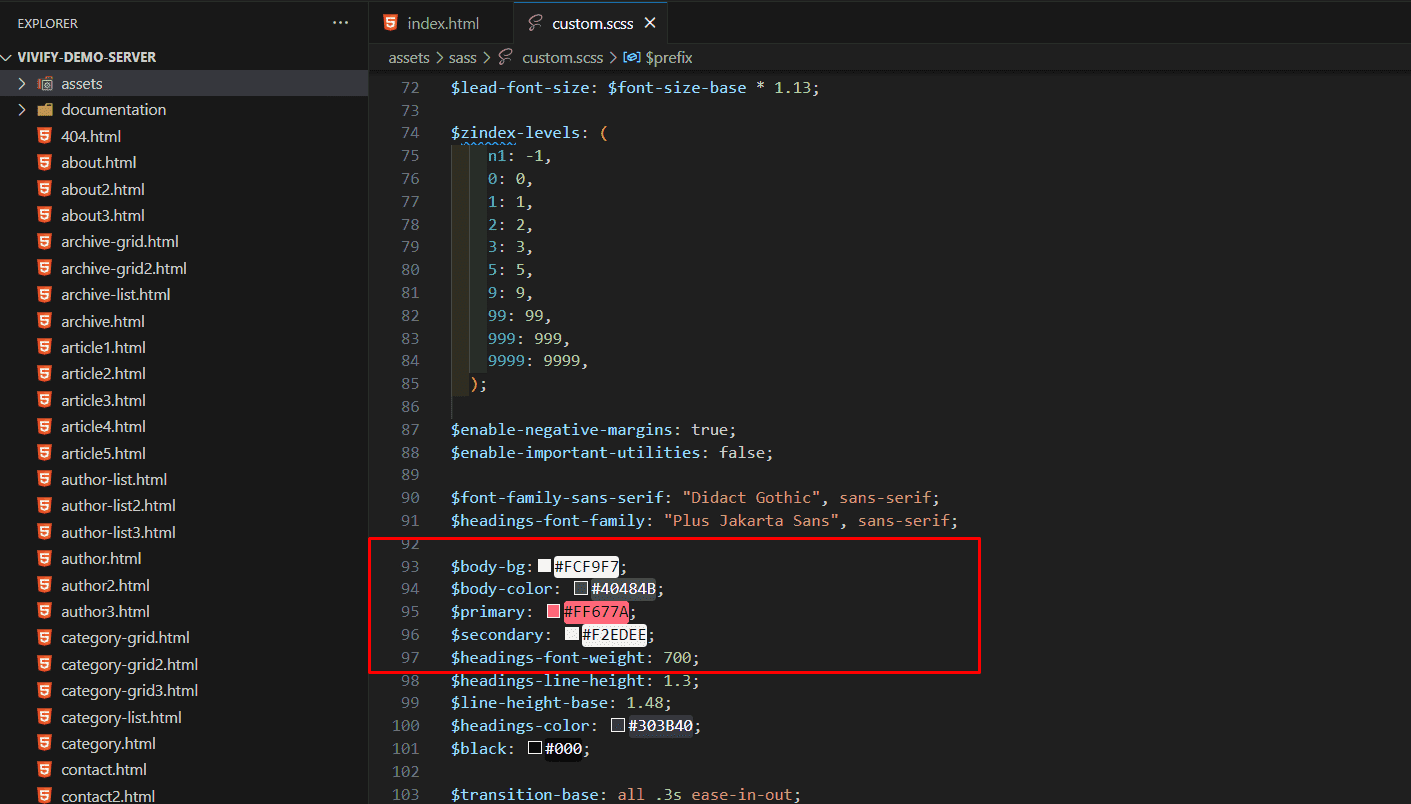Expand the assets folder chevron

click(22, 84)
